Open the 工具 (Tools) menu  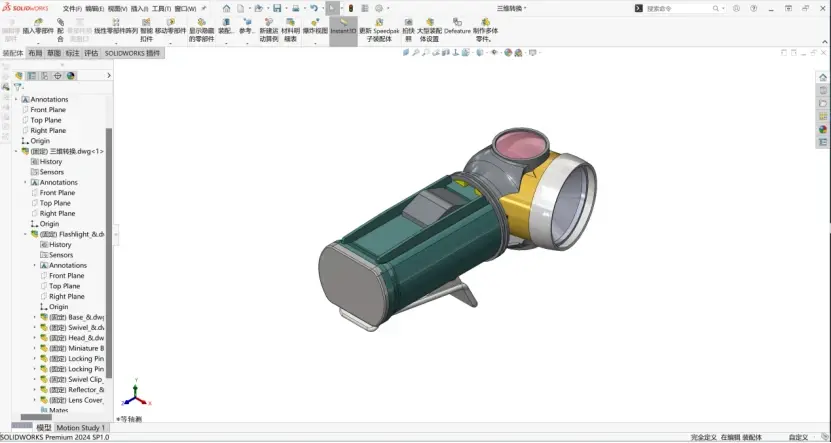pyautogui.click(x=161, y=8)
